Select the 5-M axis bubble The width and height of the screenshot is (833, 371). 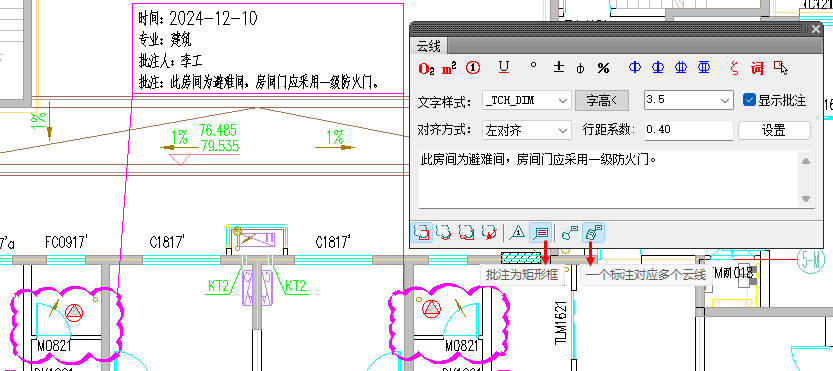(x=811, y=261)
